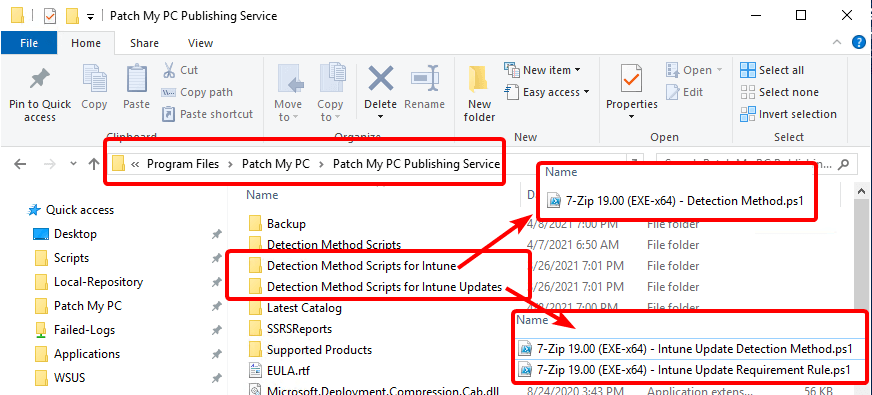The height and width of the screenshot is (395, 872).
Task: Expand the Open button dropdown
Action: (719, 70)
